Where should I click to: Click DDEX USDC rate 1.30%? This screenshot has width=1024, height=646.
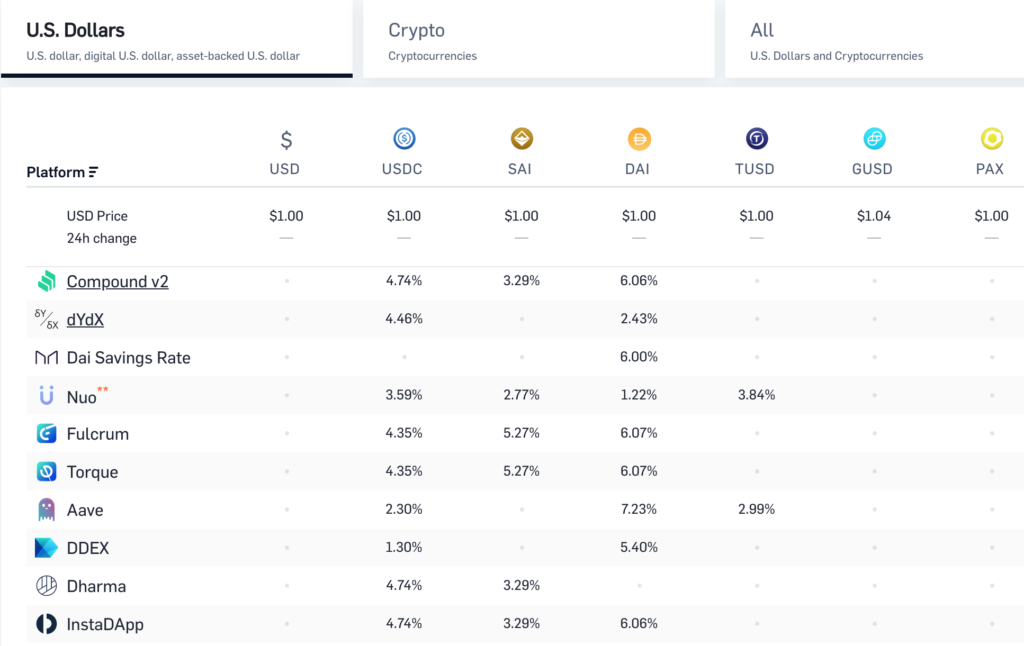tap(404, 547)
